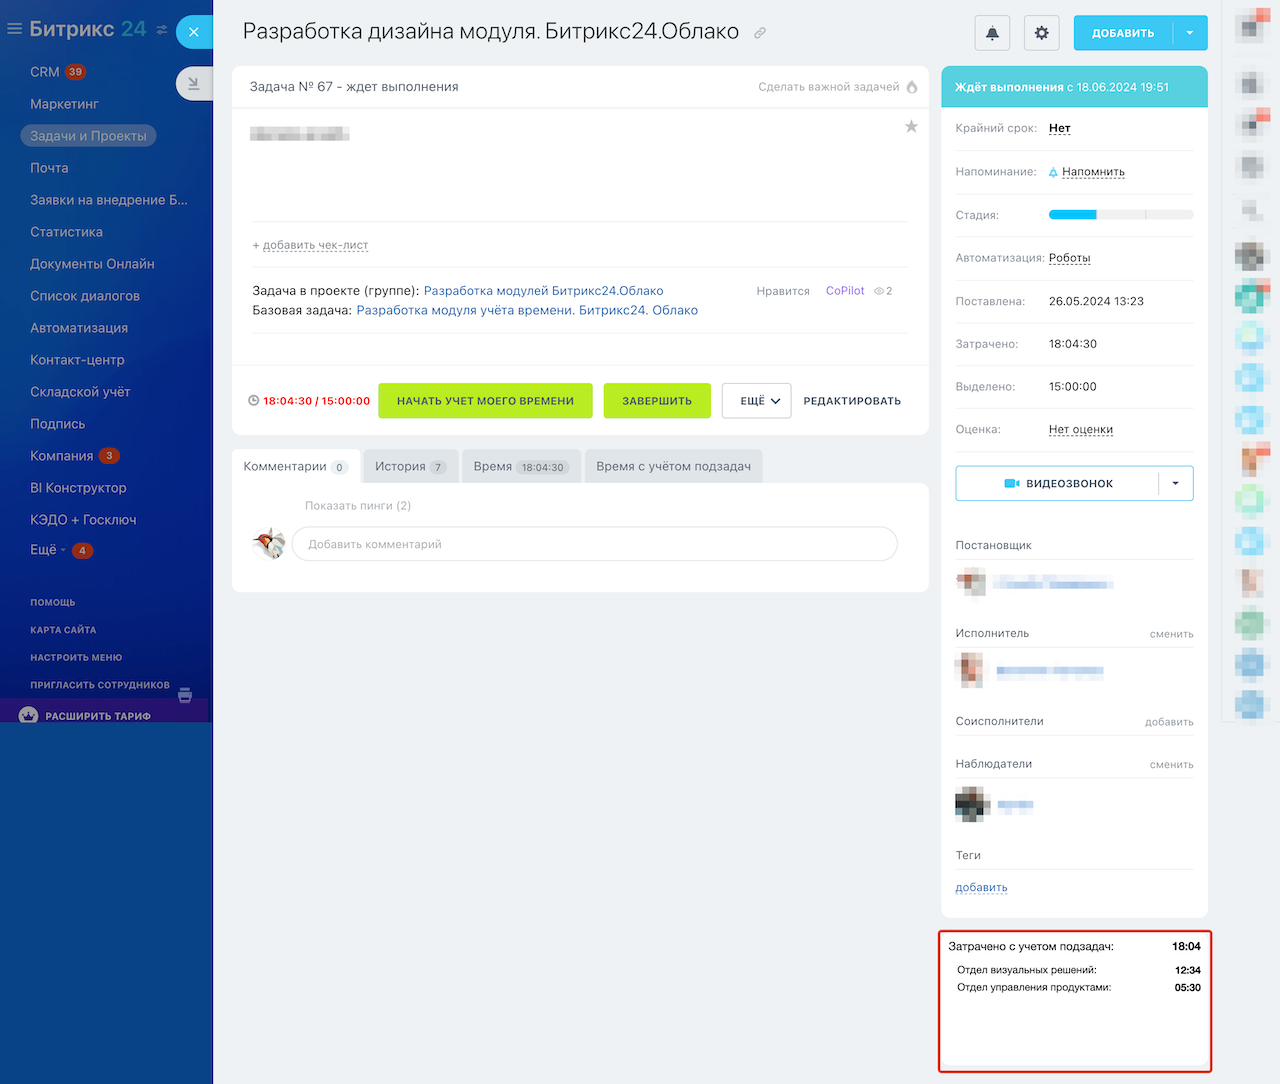Click the red 3 badge next to Компания
Image resolution: width=1280 pixels, height=1084 pixels.
coord(109,456)
